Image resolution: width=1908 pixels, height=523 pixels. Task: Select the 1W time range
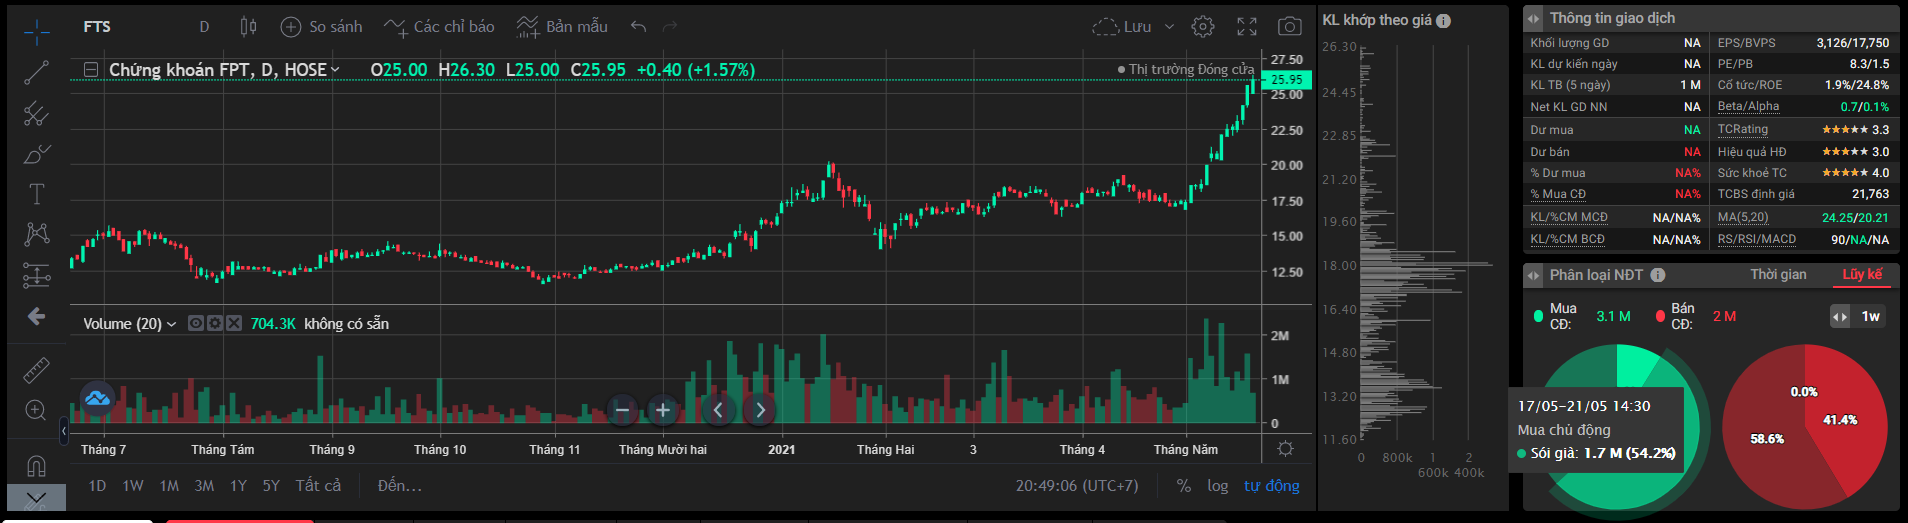point(133,486)
